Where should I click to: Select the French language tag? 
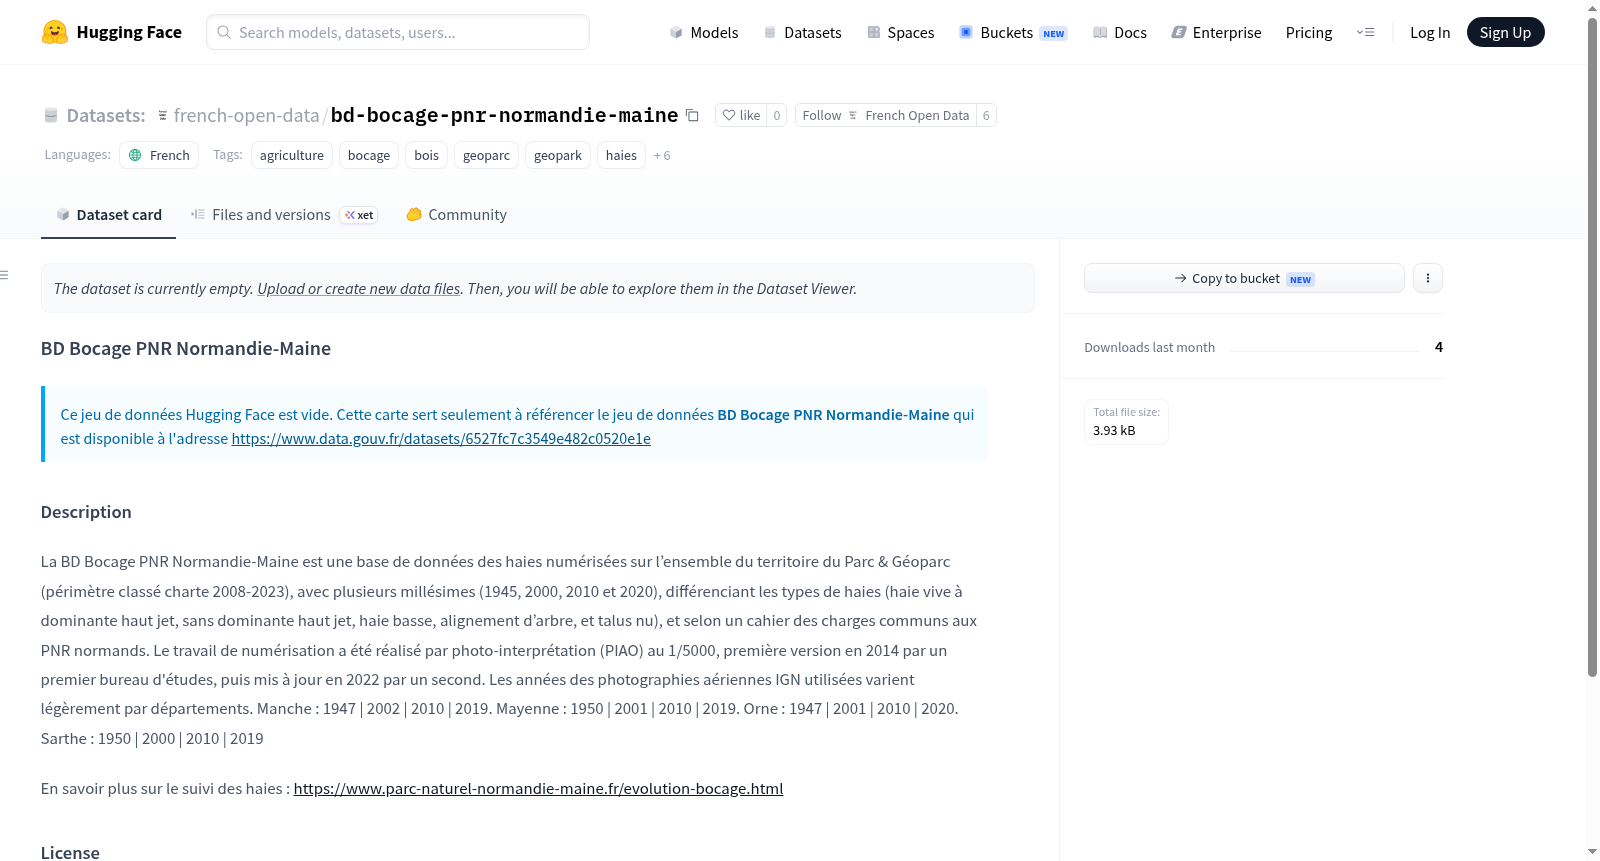(x=159, y=155)
